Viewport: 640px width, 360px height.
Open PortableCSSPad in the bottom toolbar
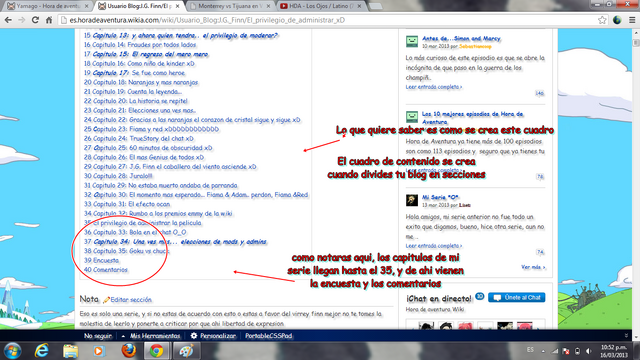click(x=269, y=336)
